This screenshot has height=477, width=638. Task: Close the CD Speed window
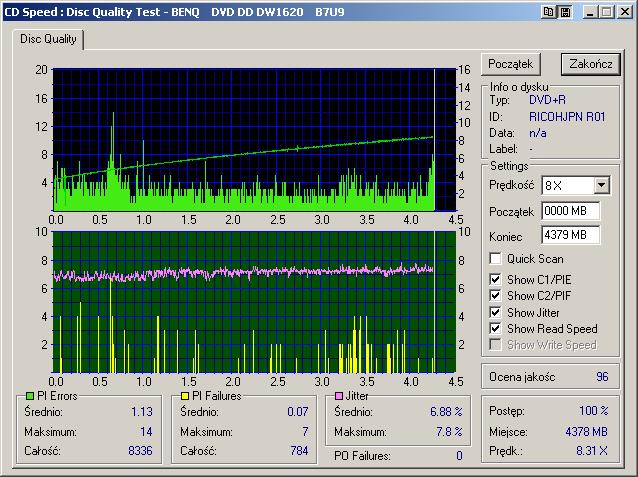[x=625, y=12]
